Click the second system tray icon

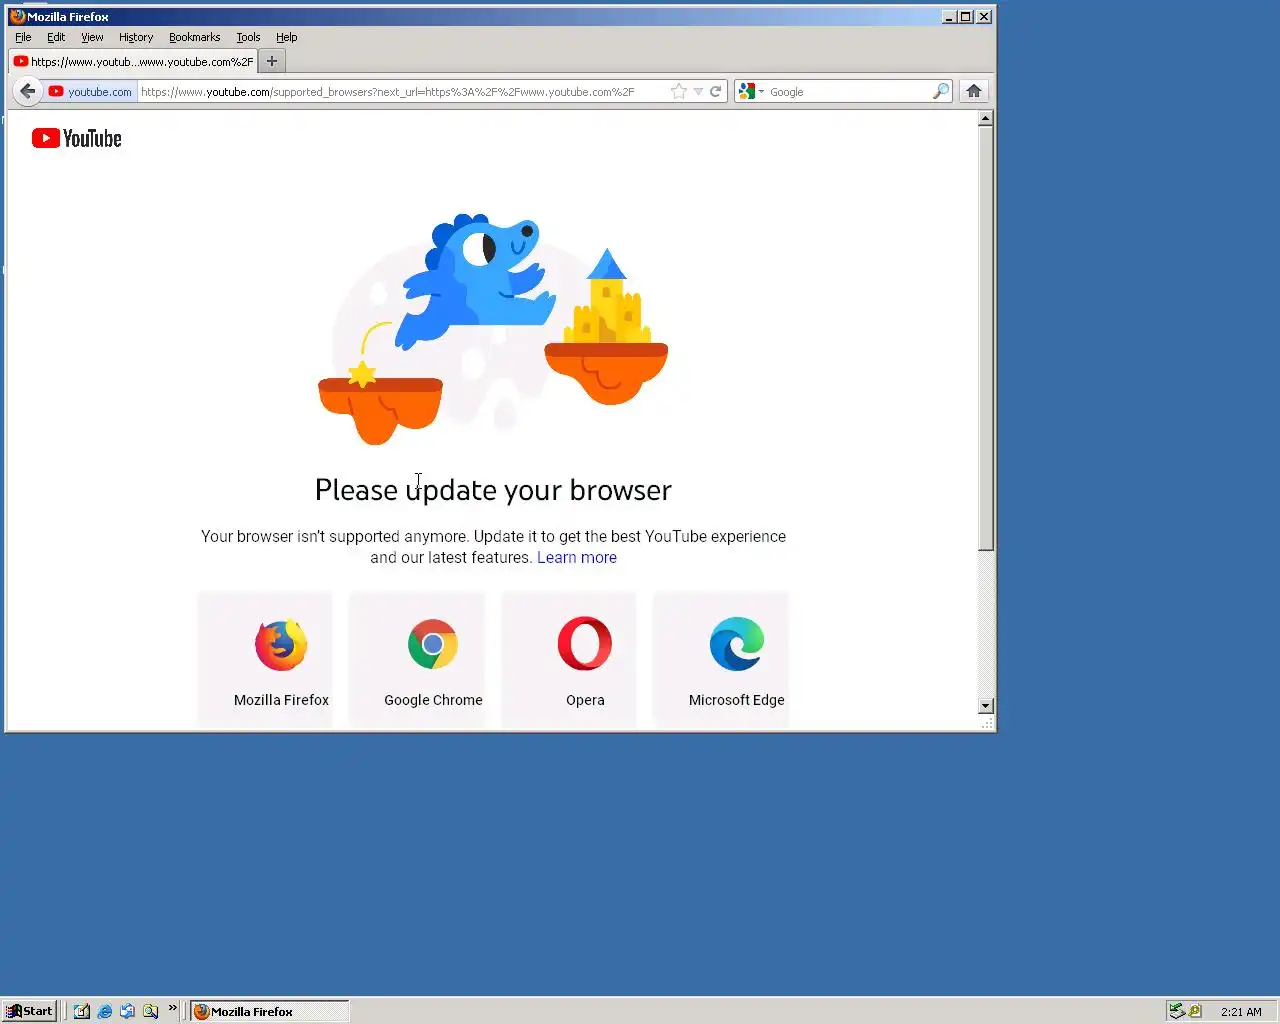1195,1011
